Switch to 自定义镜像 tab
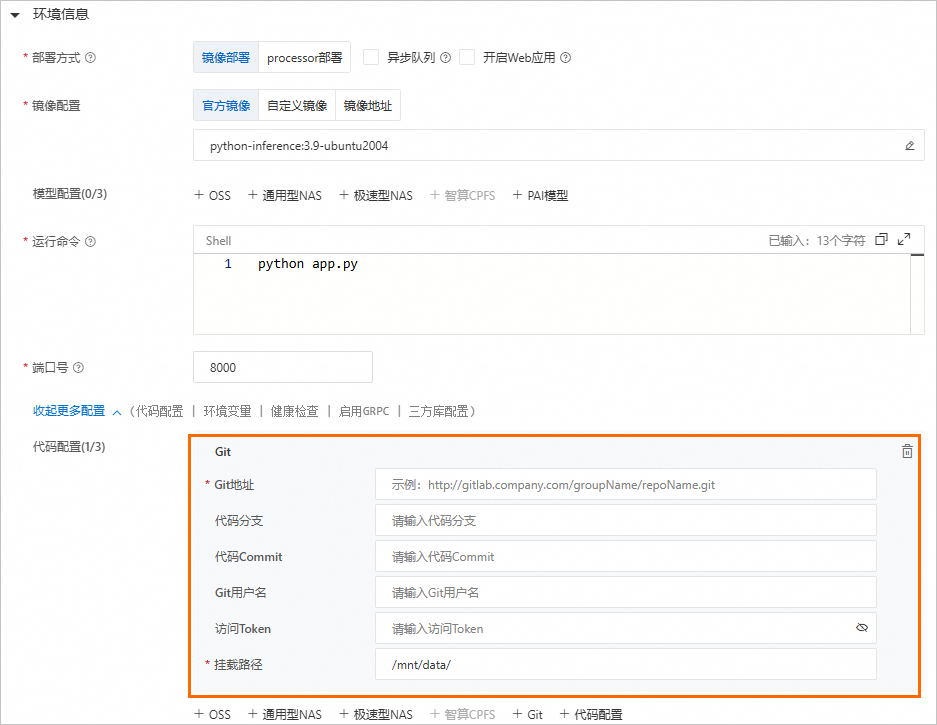This screenshot has height=725, width=937. click(297, 106)
